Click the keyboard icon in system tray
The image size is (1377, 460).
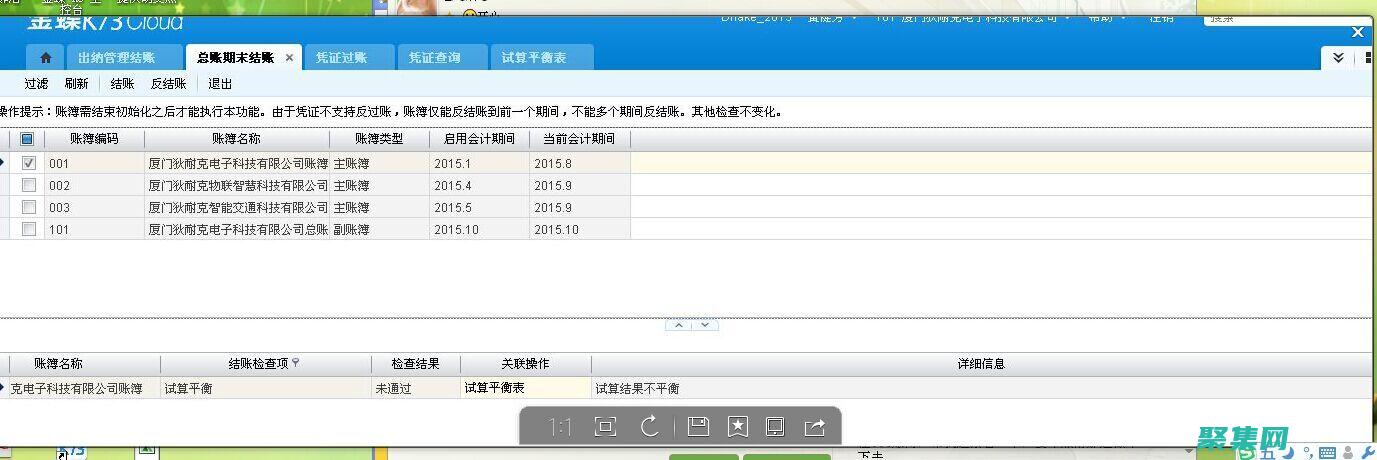pos(1326,452)
